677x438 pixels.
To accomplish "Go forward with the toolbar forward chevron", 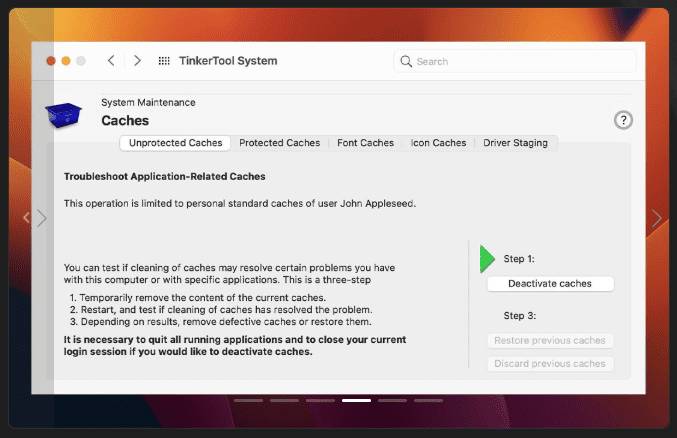I will click(x=137, y=61).
